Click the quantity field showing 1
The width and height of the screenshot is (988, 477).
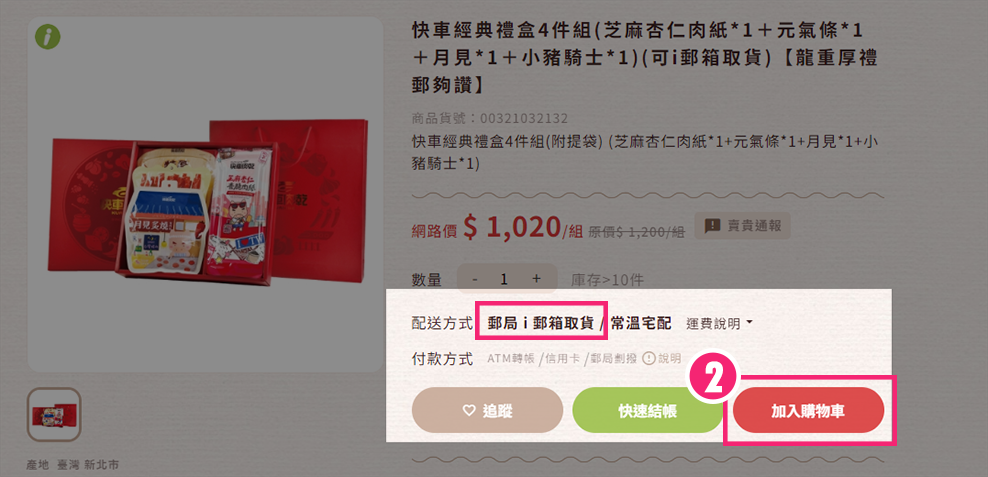pos(504,279)
